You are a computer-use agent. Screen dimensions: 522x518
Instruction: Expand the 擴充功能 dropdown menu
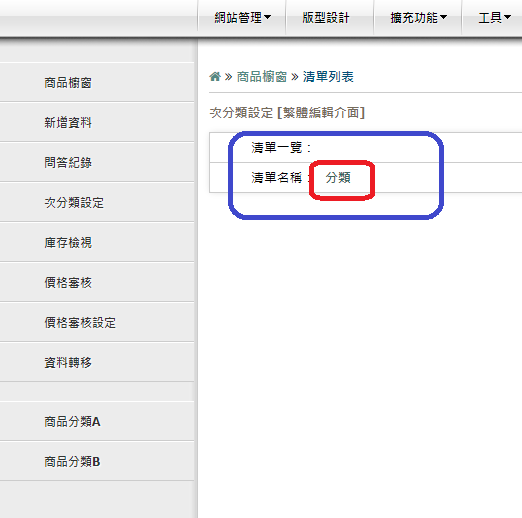(418, 17)
